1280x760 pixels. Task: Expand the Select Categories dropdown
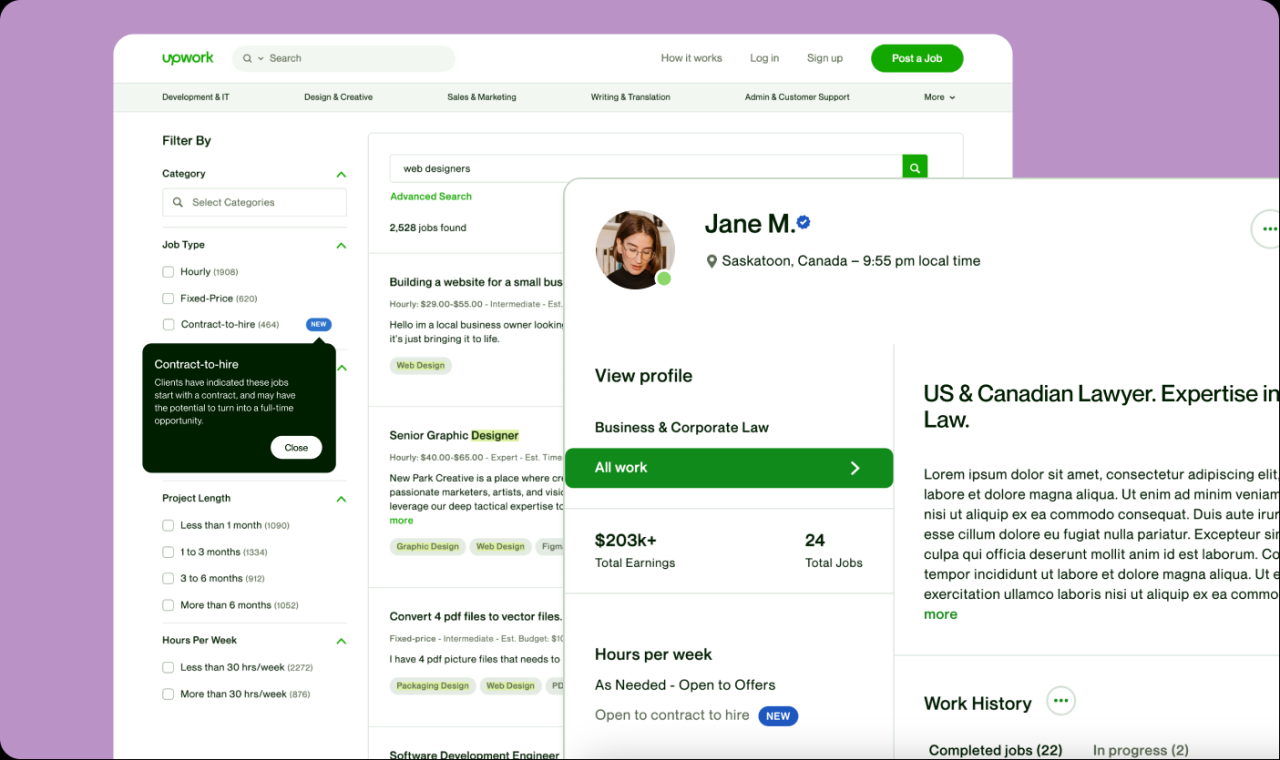click(254, 202)
